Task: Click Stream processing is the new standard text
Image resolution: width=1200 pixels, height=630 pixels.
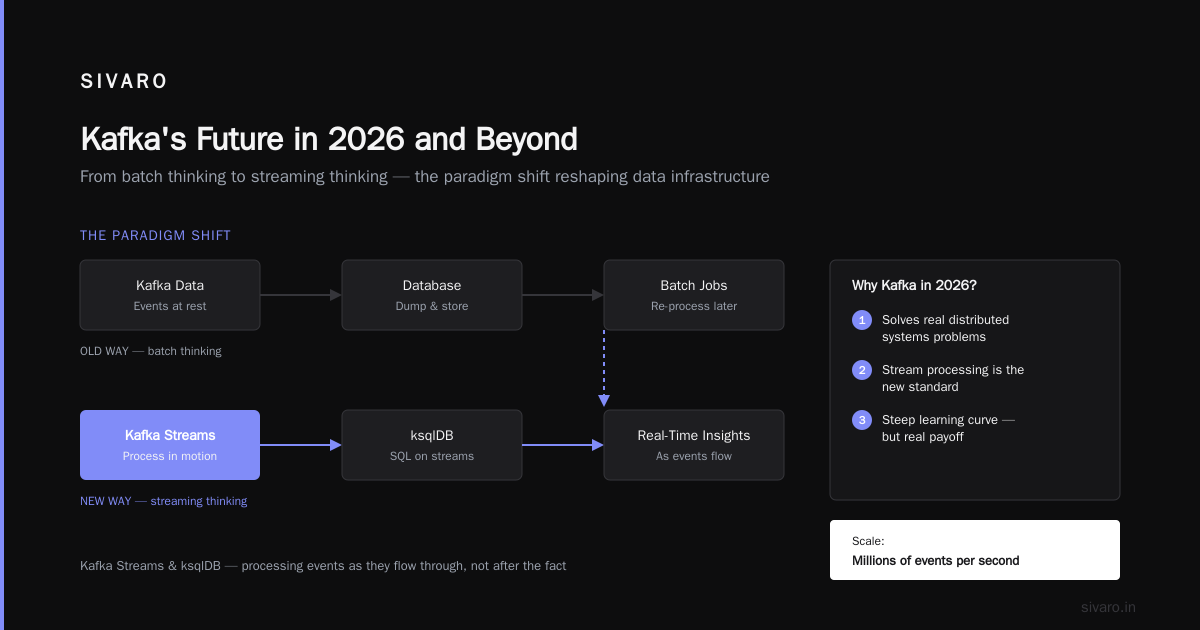Action: coord(953,378)
